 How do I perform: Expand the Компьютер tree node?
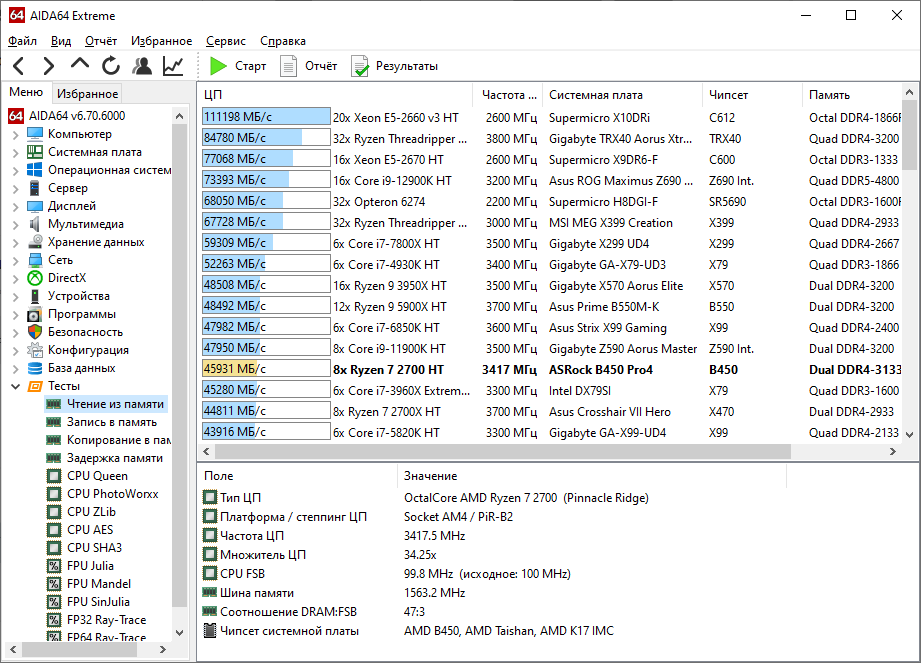[16, 134]
